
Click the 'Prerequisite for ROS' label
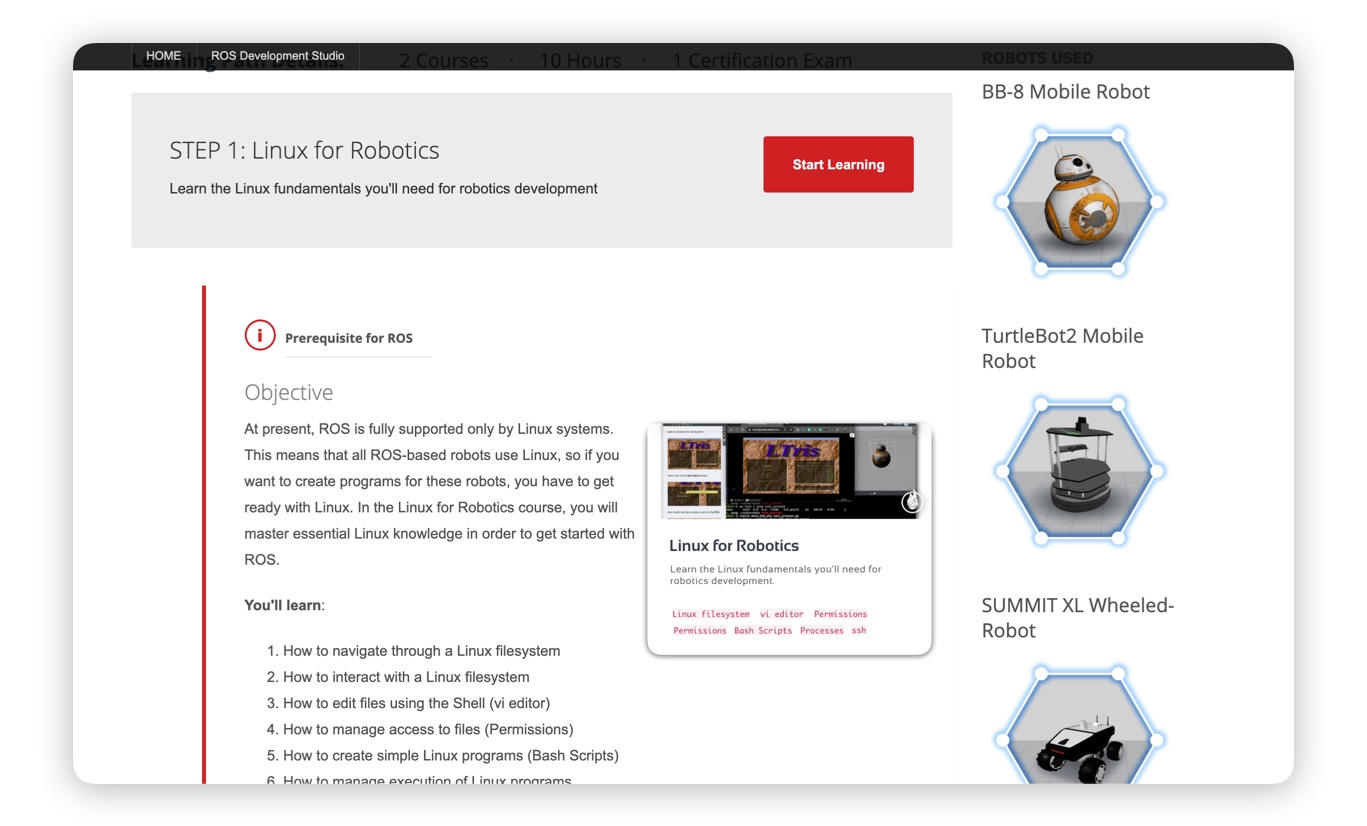[x=349, y=338]
